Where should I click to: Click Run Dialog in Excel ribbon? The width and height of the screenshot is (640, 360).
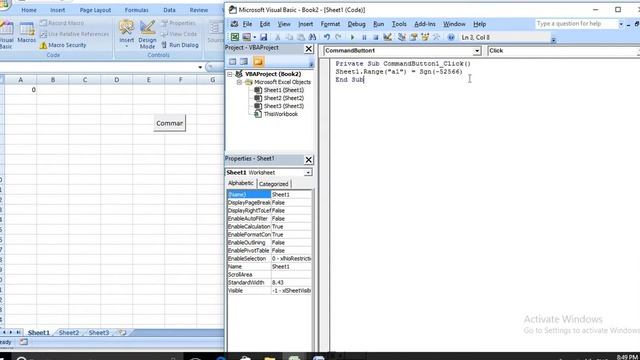click(180, 45)
